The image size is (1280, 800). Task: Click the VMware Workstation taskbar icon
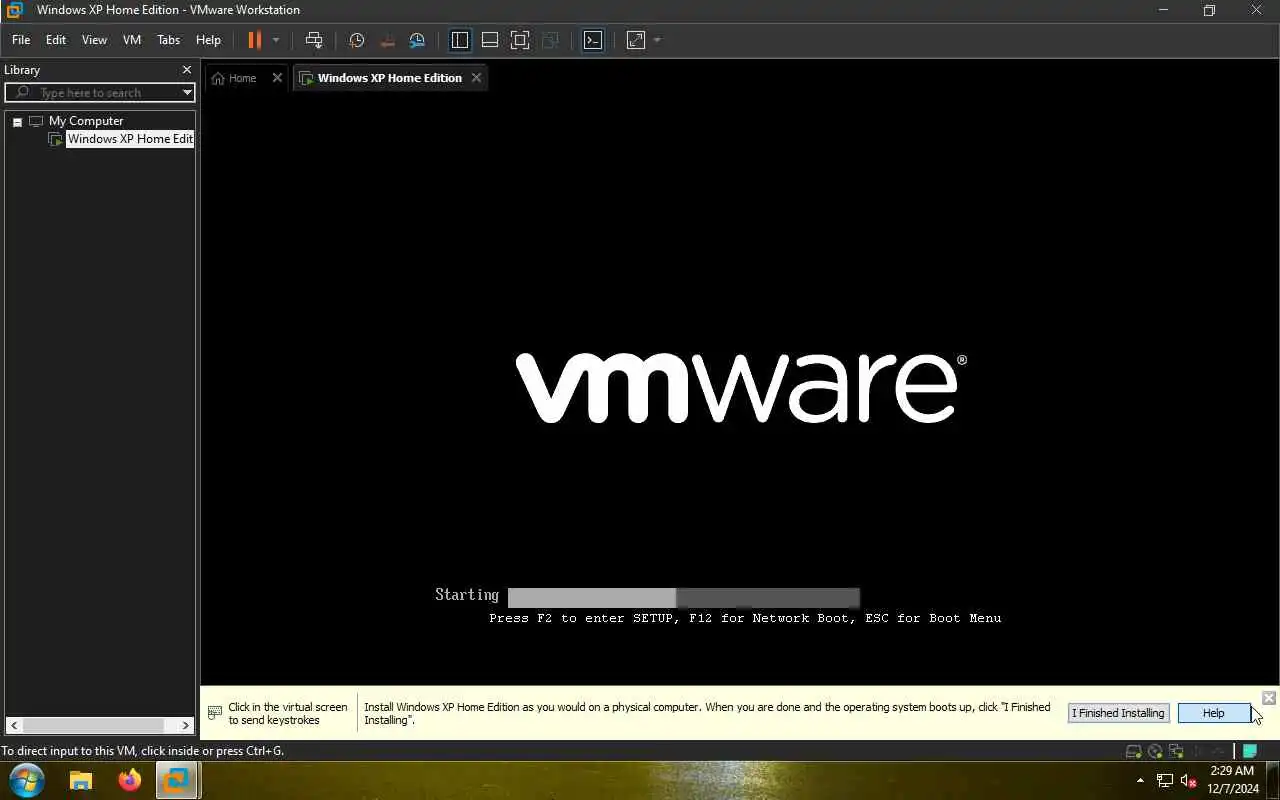(177, 780)
